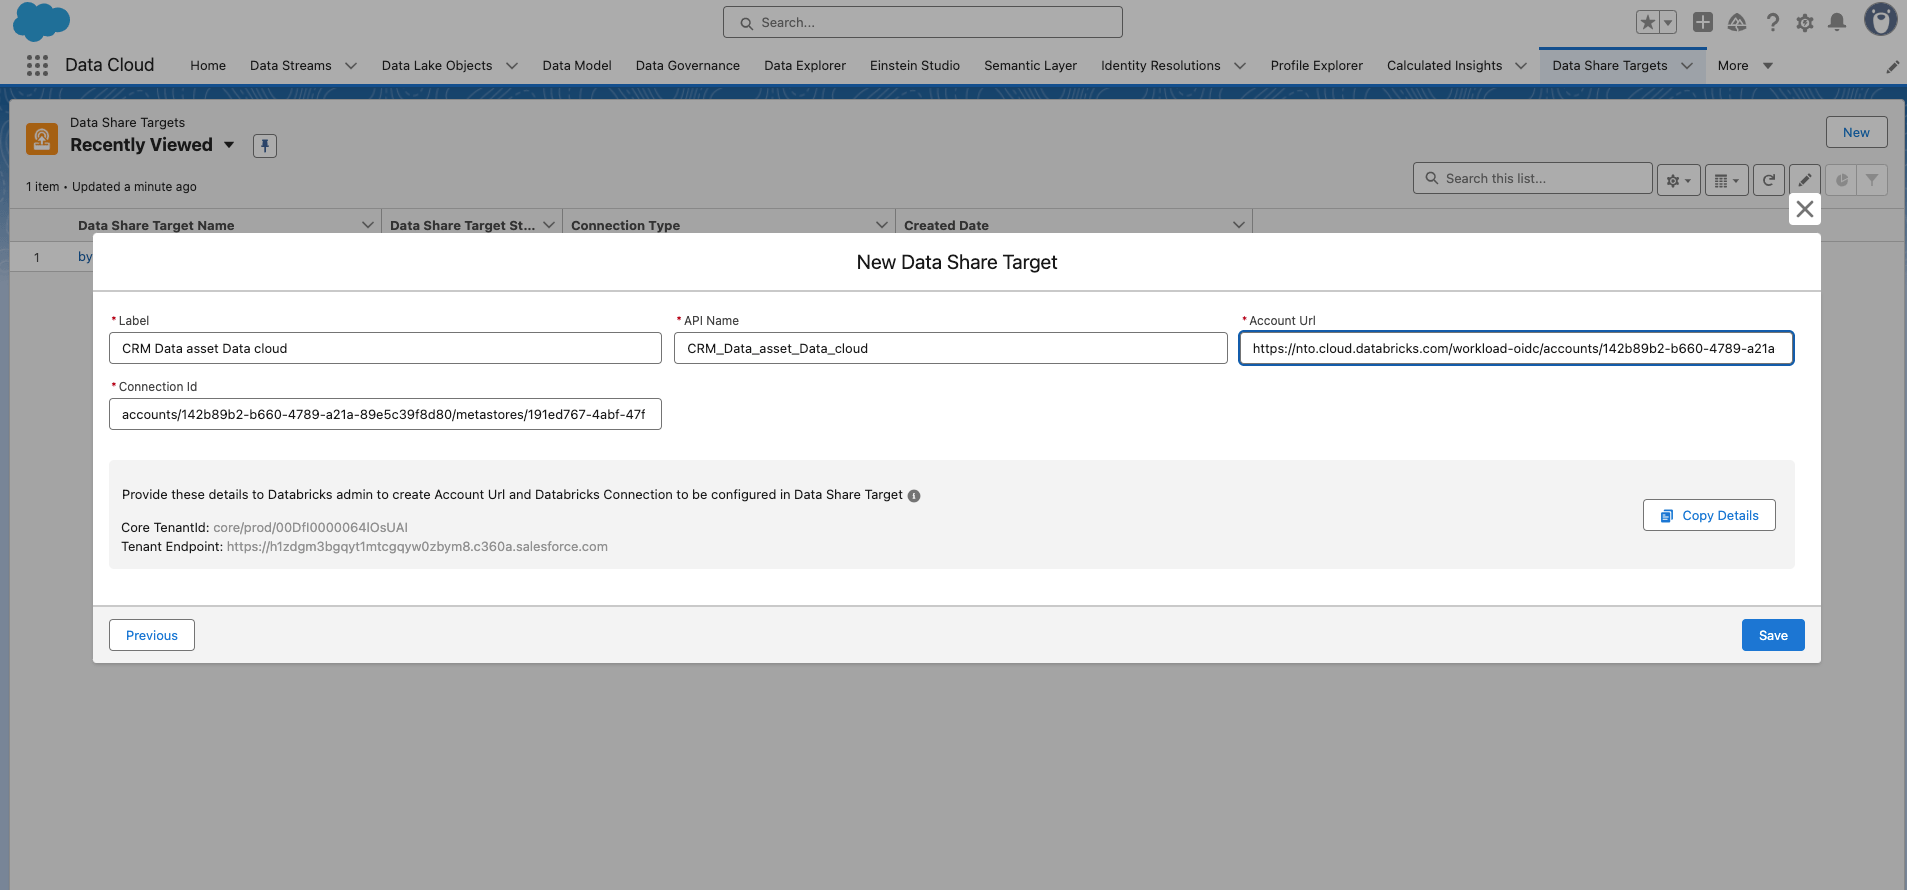
Task: Save the new data share target
Action: pos(1773,635)
